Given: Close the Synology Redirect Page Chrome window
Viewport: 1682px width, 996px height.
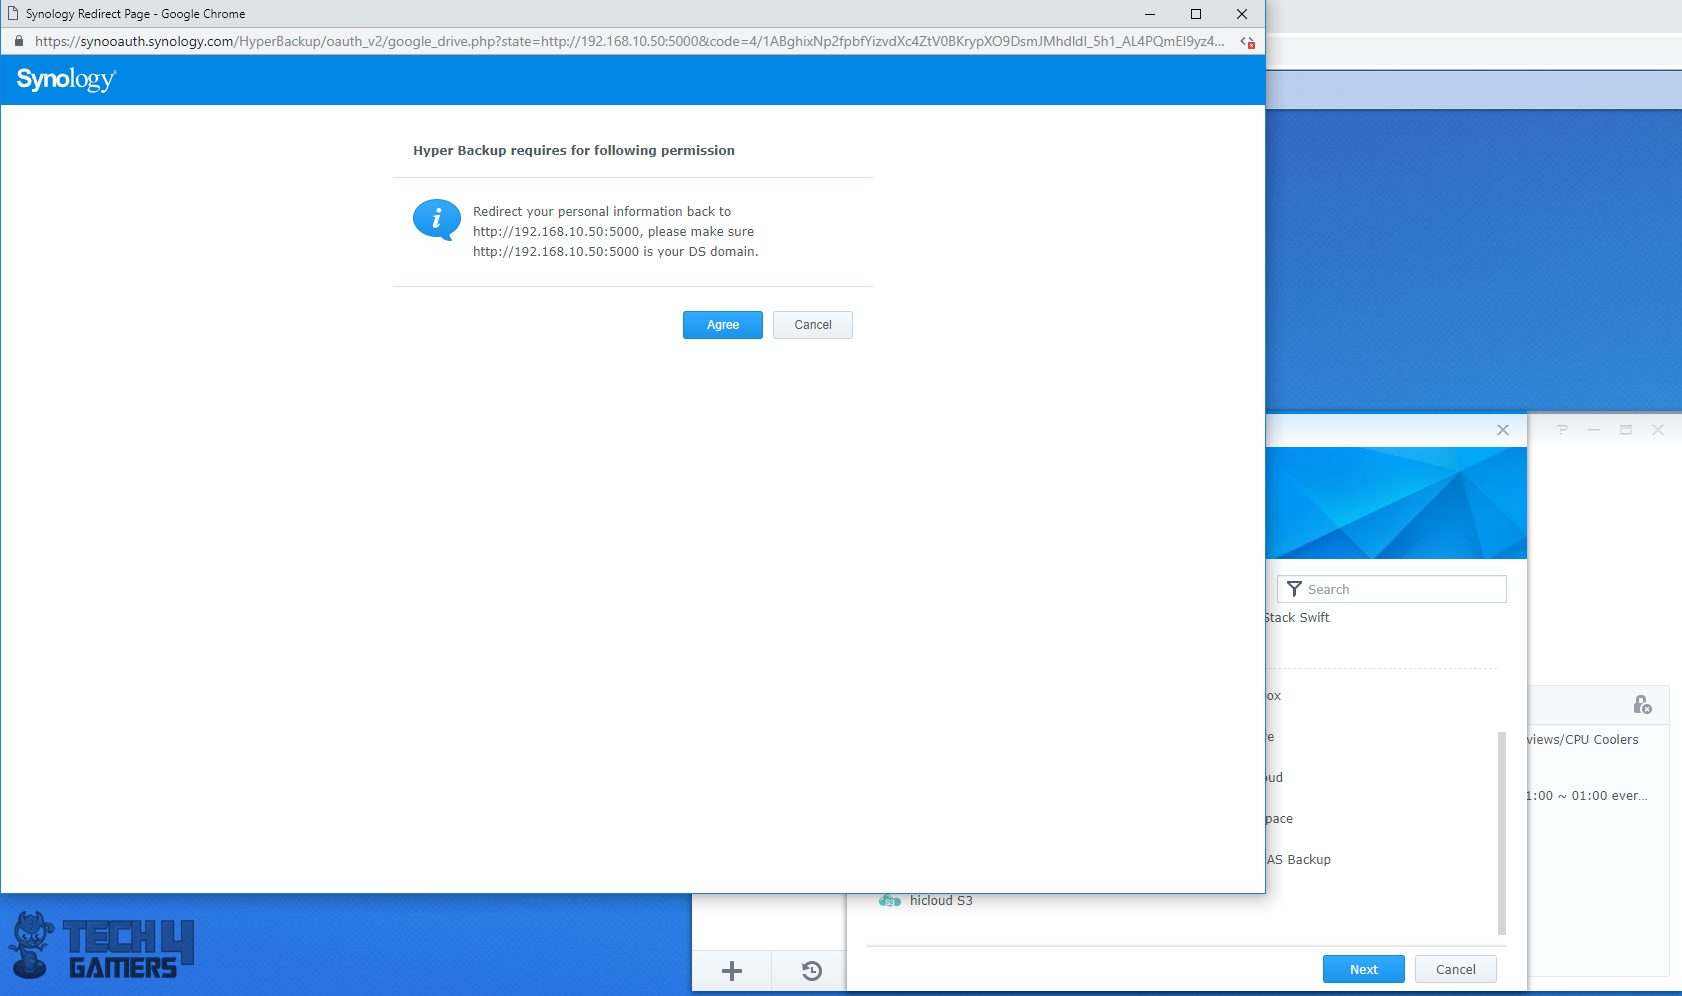Looking at the screenshot, I should tap(1242, 14).
